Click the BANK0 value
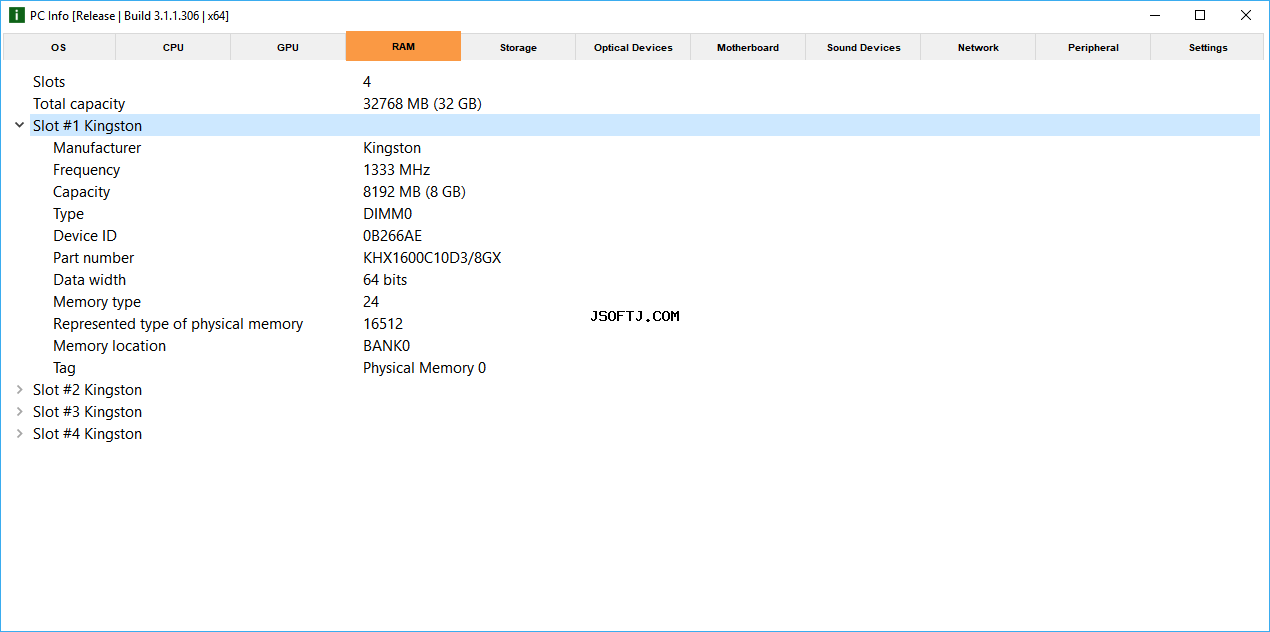1270x632 pixels. [x=386, y=346]
